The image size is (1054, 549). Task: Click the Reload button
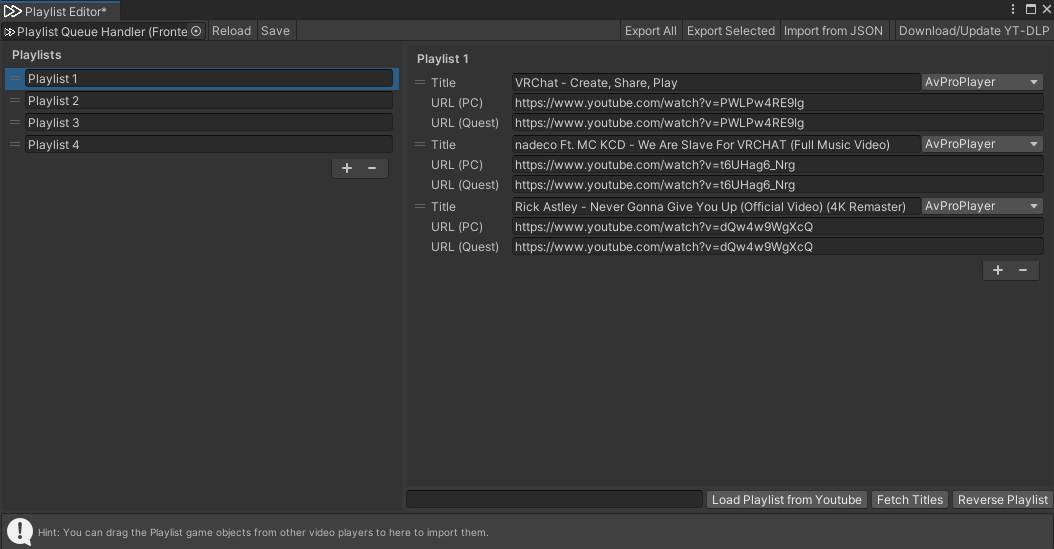point(231,31)
